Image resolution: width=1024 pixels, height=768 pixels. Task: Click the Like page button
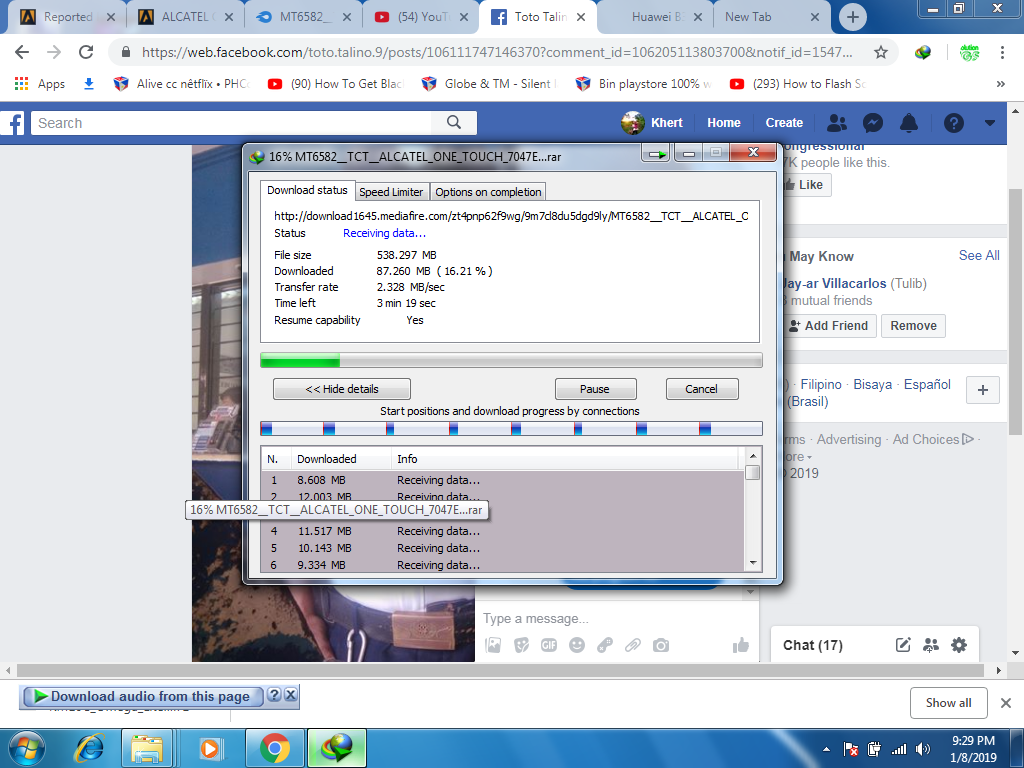pos(806,185)
